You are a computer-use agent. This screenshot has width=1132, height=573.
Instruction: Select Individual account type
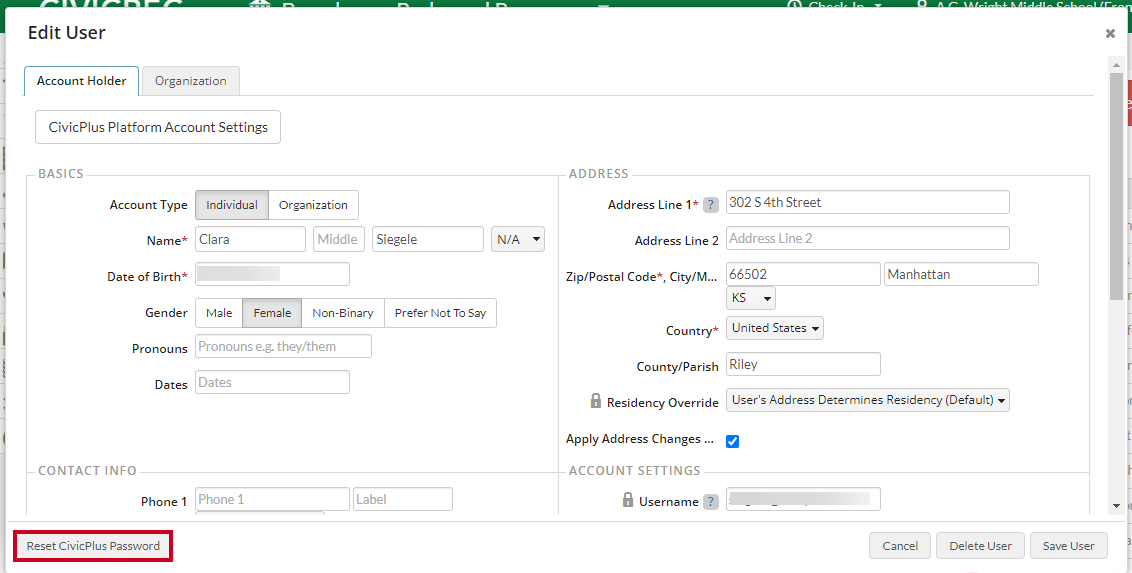click(232, 205)
